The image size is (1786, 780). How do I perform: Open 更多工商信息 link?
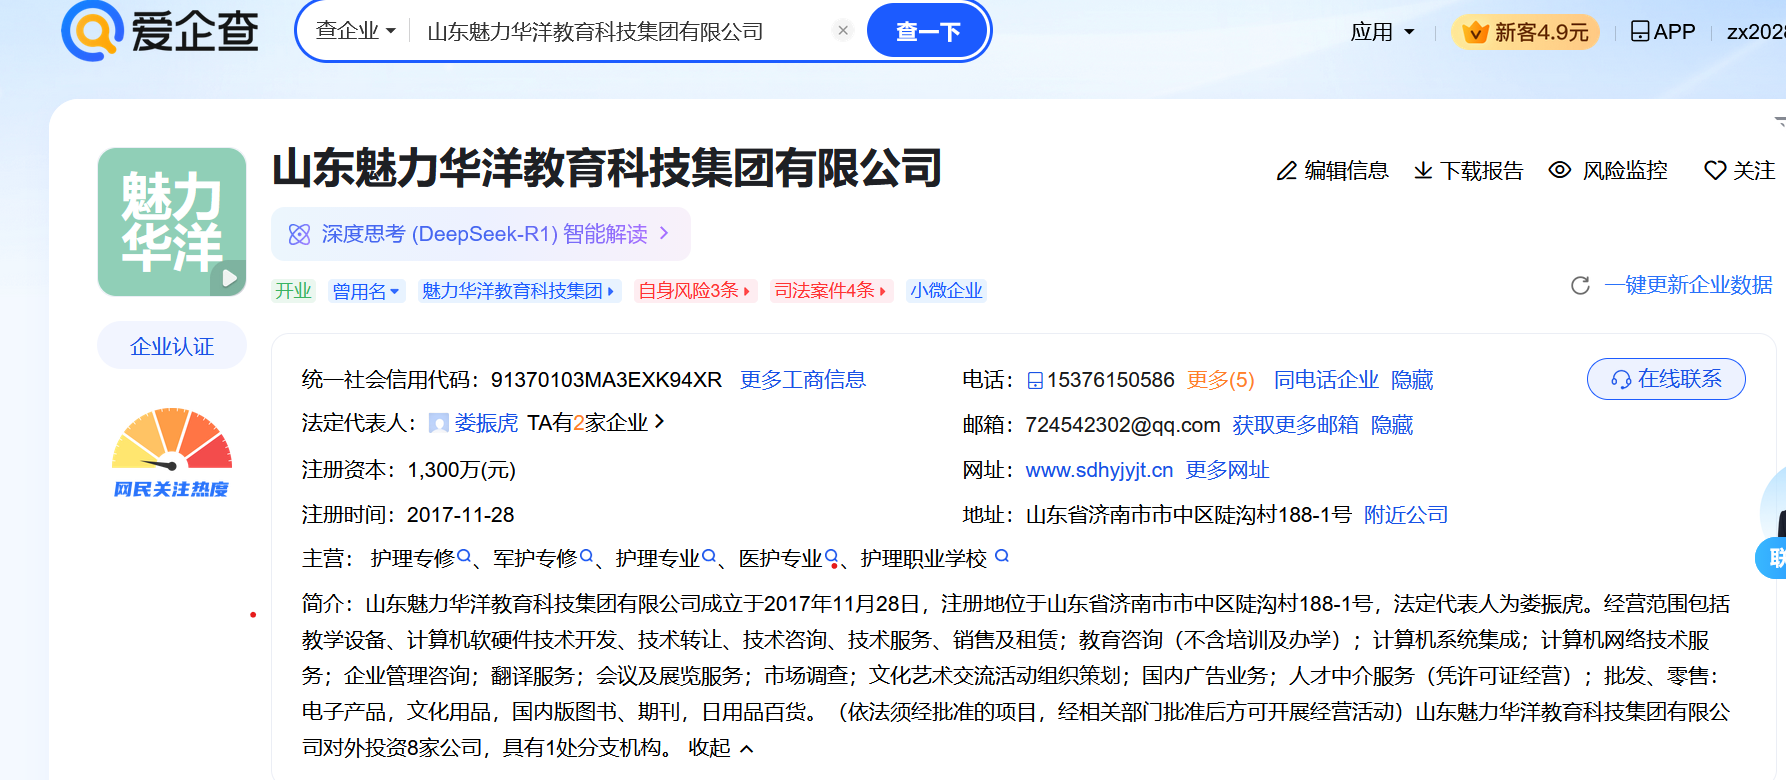tap(803, 380)
